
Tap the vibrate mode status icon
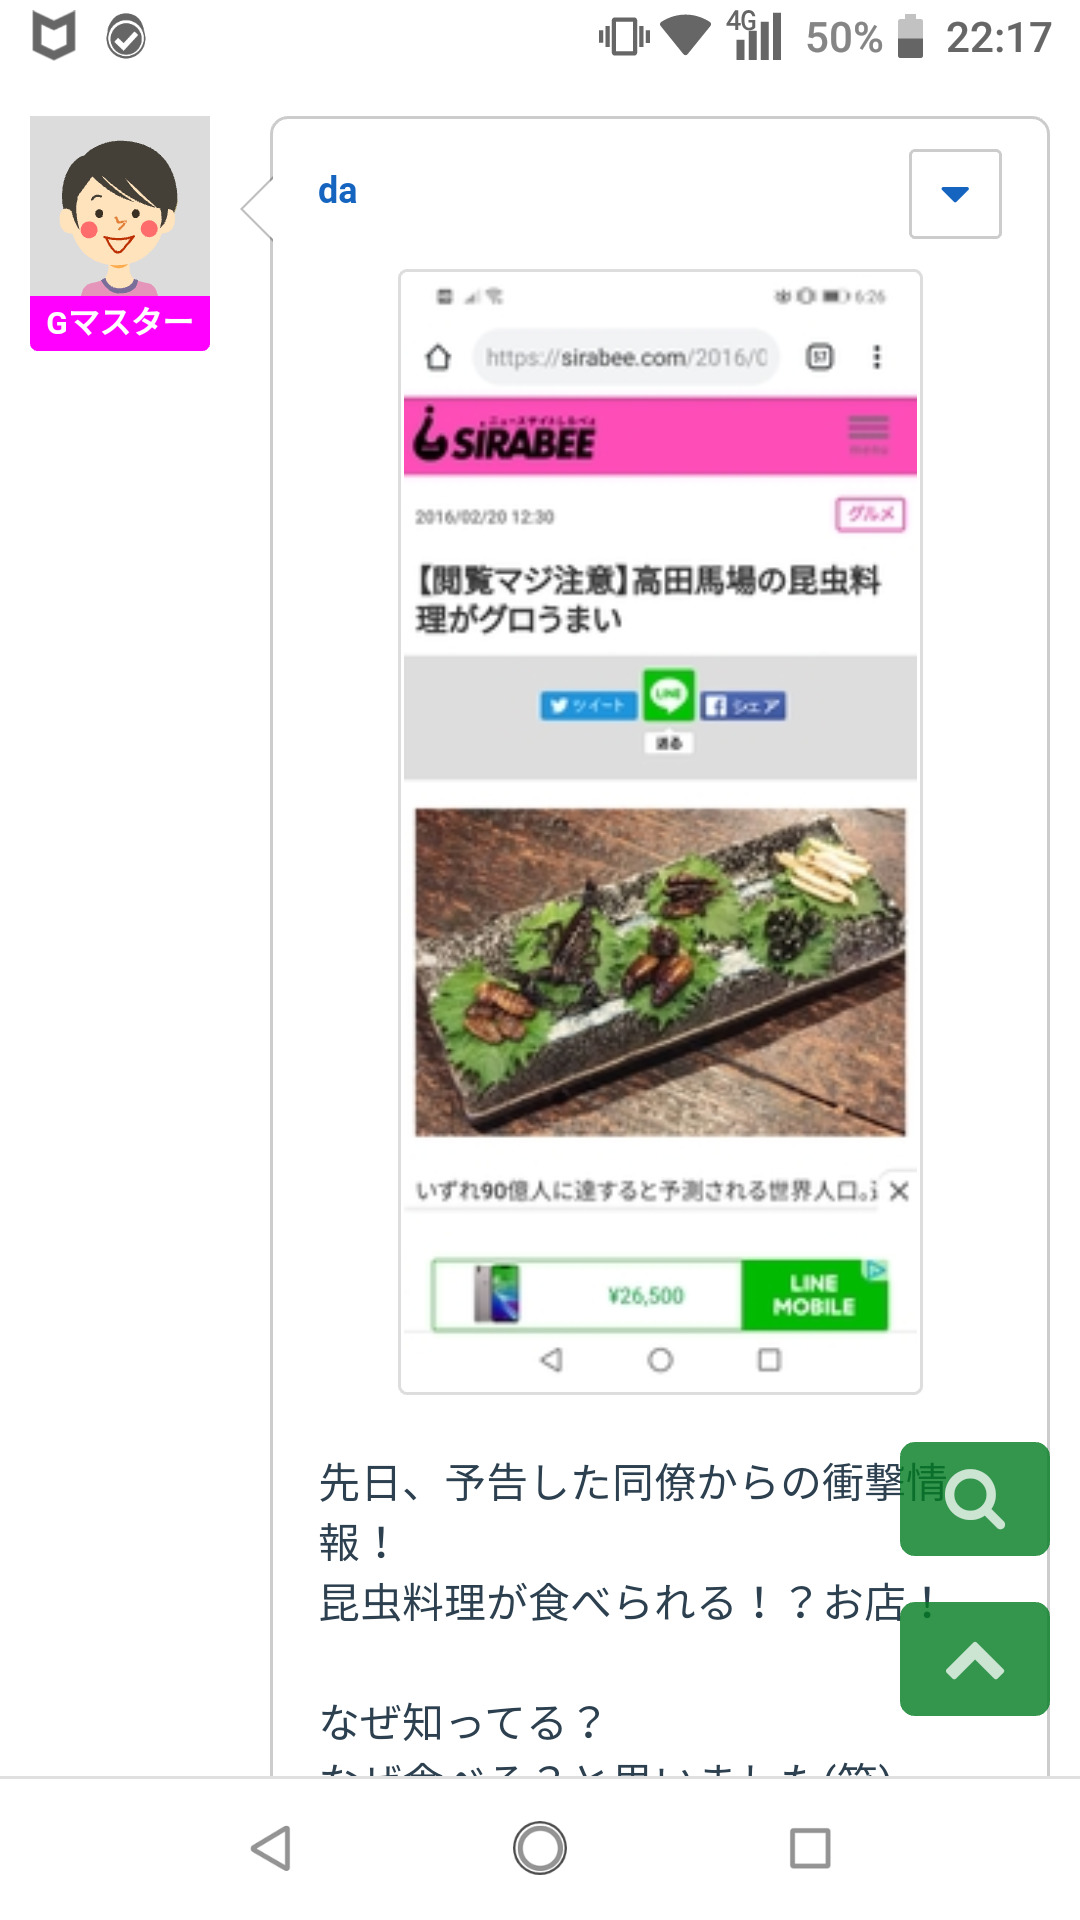pos(624,37)
